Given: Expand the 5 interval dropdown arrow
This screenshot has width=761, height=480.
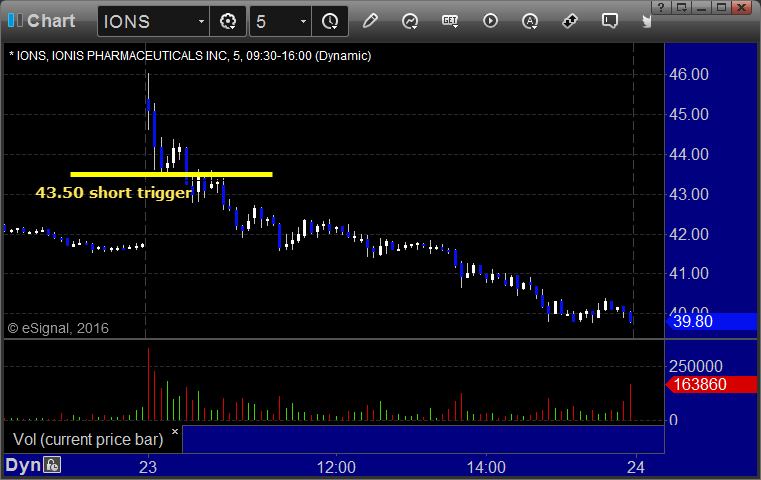Looking at the screenshot, I should coord(303,21).
